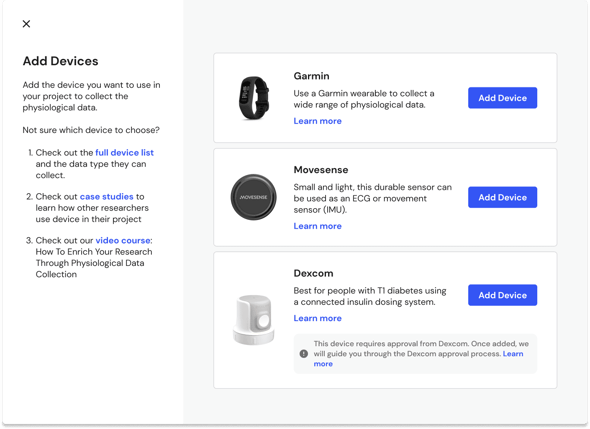This screenshot has height=429, width=590.
Task: Open Learn more under Movesense description
Action: [318, 226]
